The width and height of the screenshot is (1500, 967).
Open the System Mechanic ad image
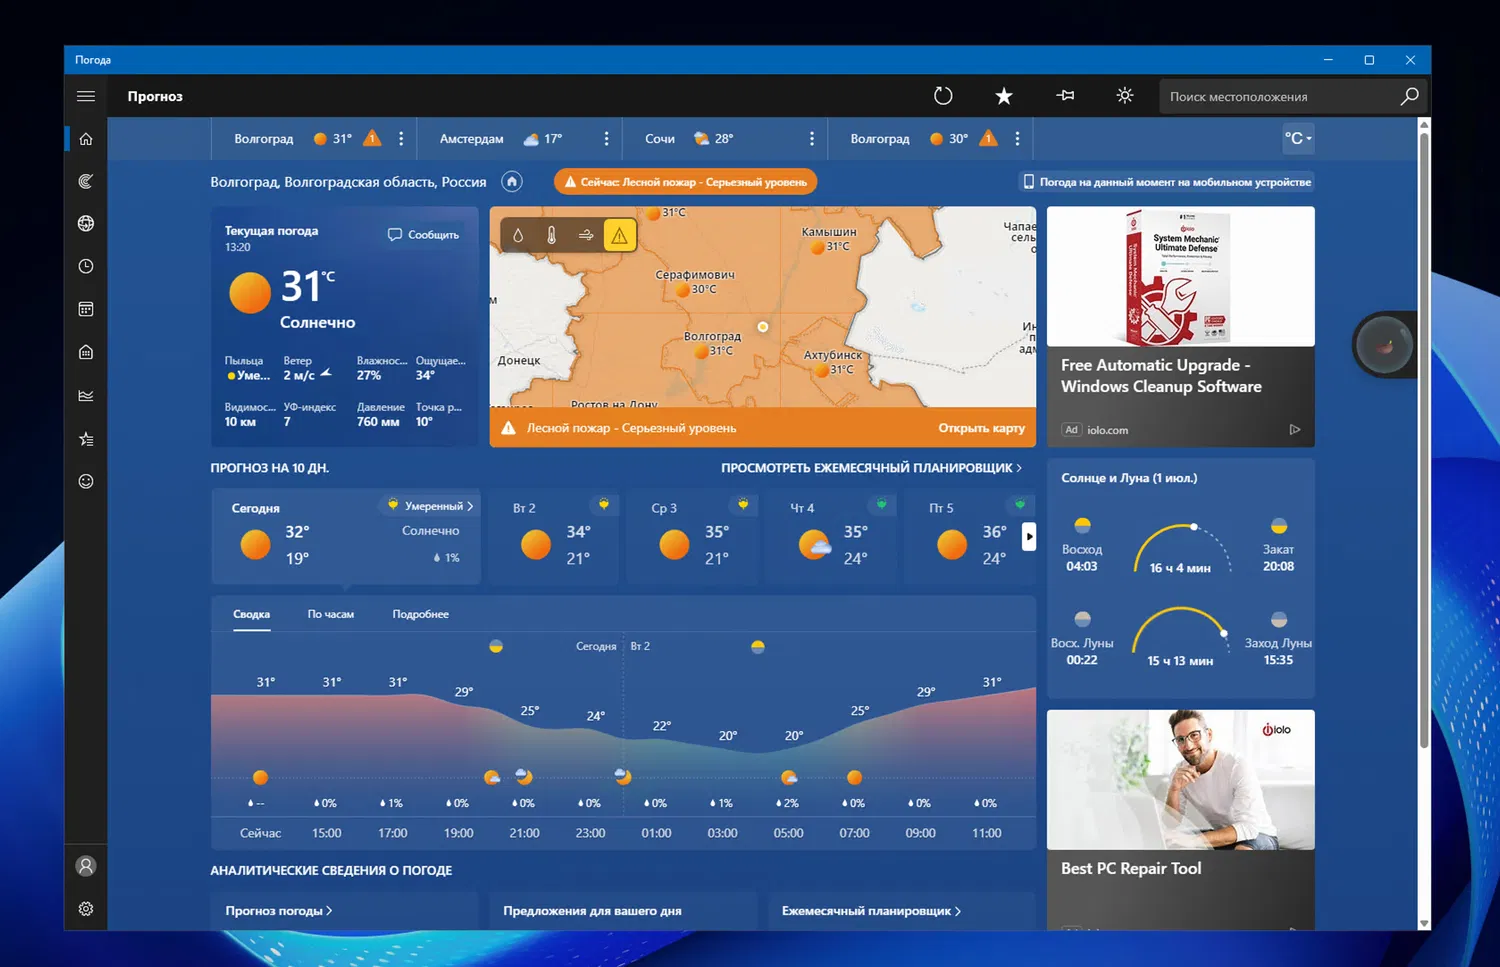pos(1181,277)
